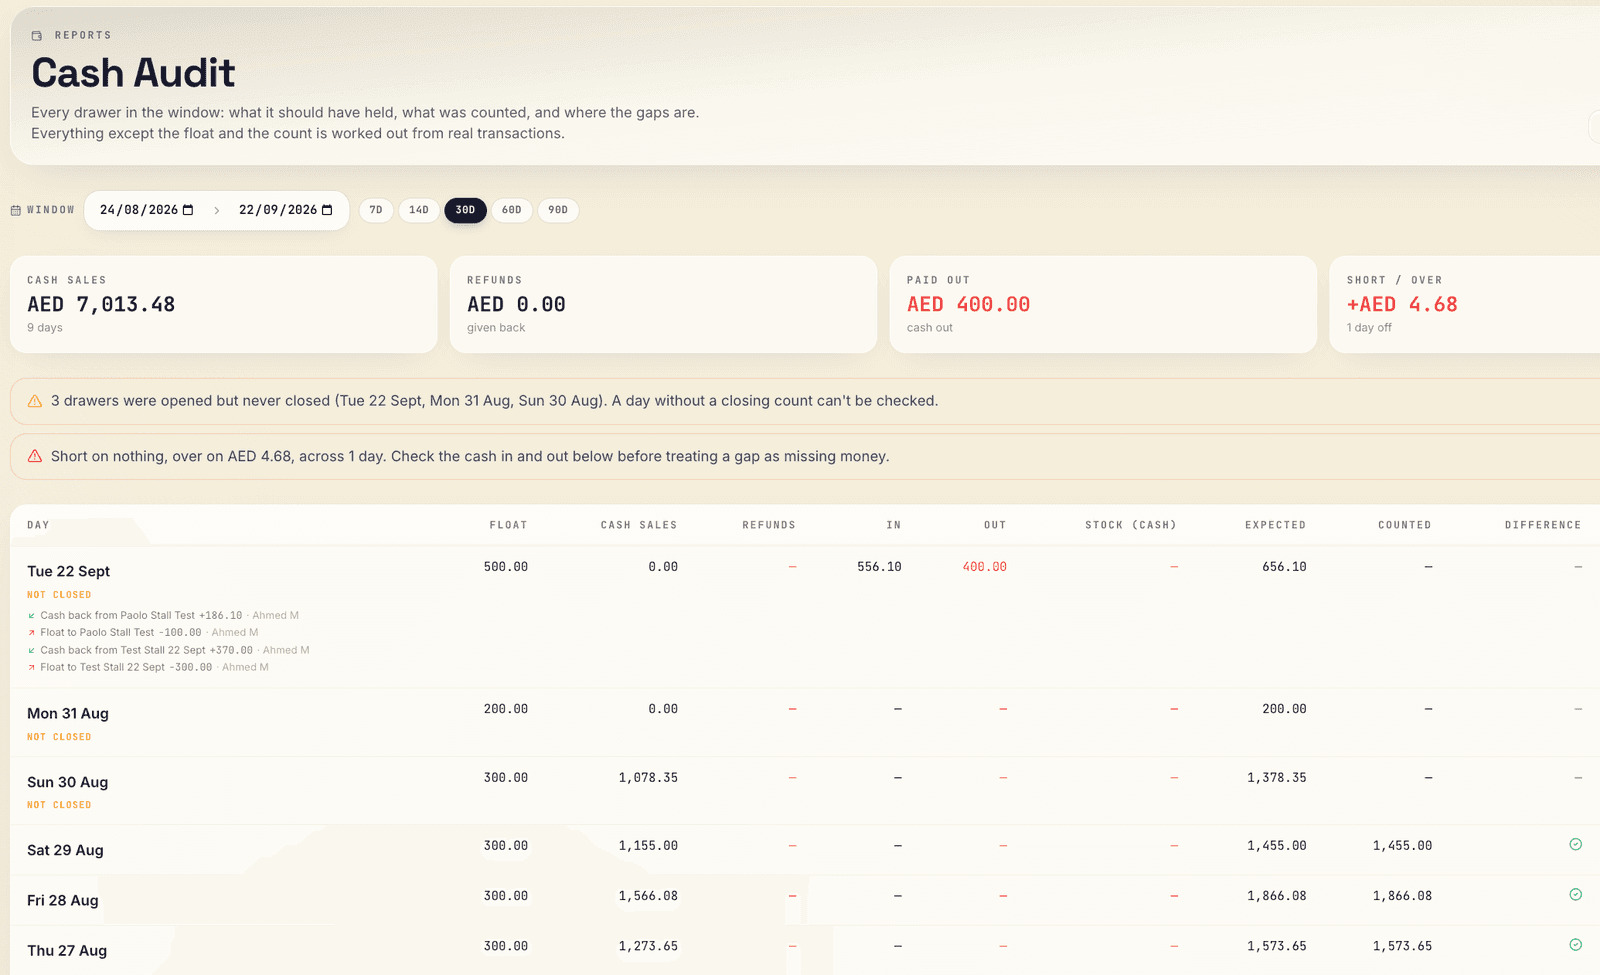This screenshot has height=975, width=1600.
Task: Click the orange warning triangle in the unclosed drawers alert
Action: 35,401
